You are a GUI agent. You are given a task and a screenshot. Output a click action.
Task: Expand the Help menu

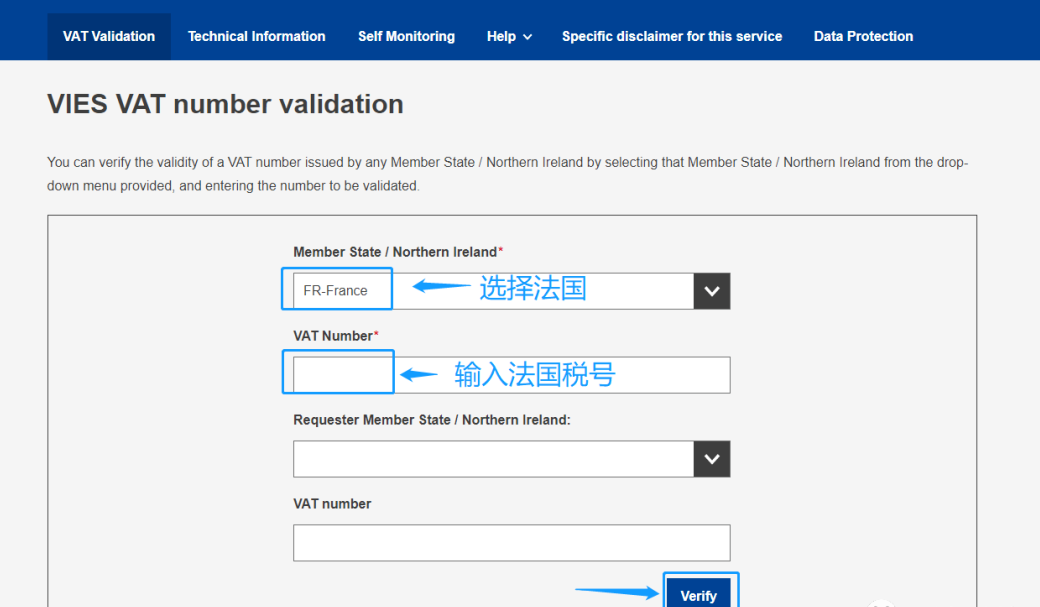[509, 36]
